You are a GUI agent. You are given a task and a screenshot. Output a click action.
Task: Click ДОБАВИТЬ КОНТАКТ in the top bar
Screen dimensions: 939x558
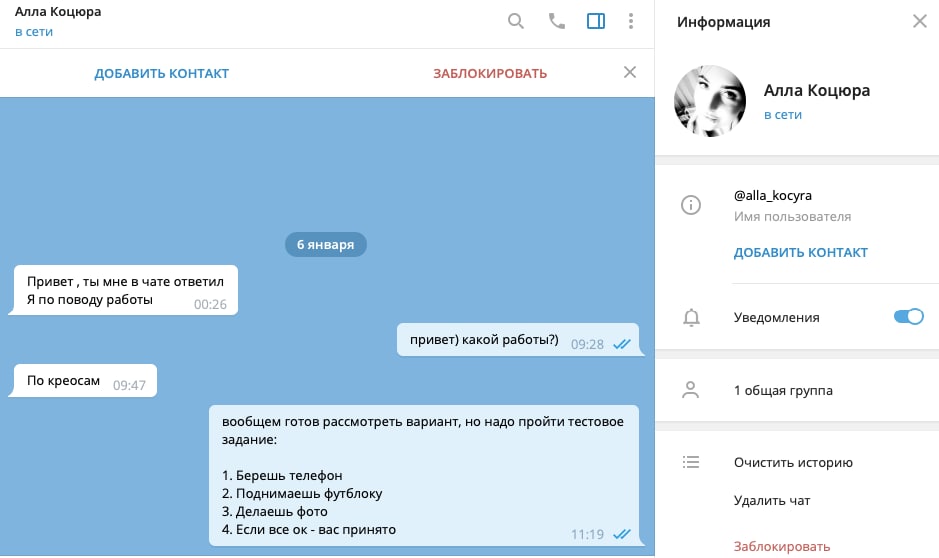pyautogui.click(x=162, y=74)
